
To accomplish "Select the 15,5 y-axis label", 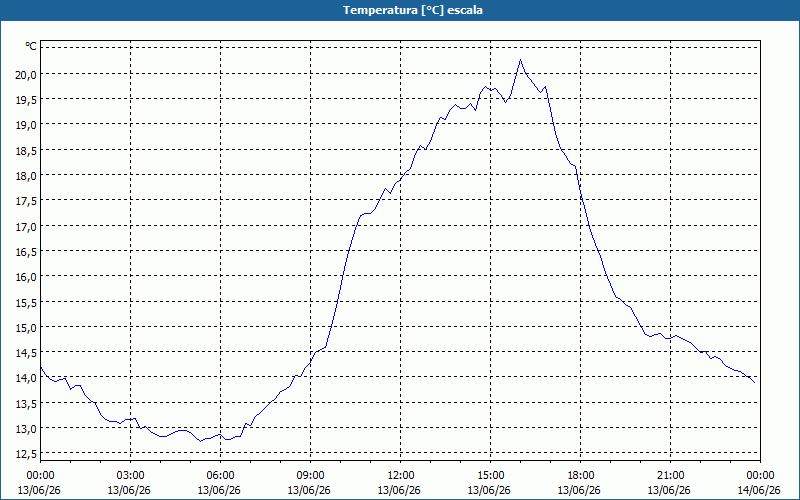I will tap(27, 302).
